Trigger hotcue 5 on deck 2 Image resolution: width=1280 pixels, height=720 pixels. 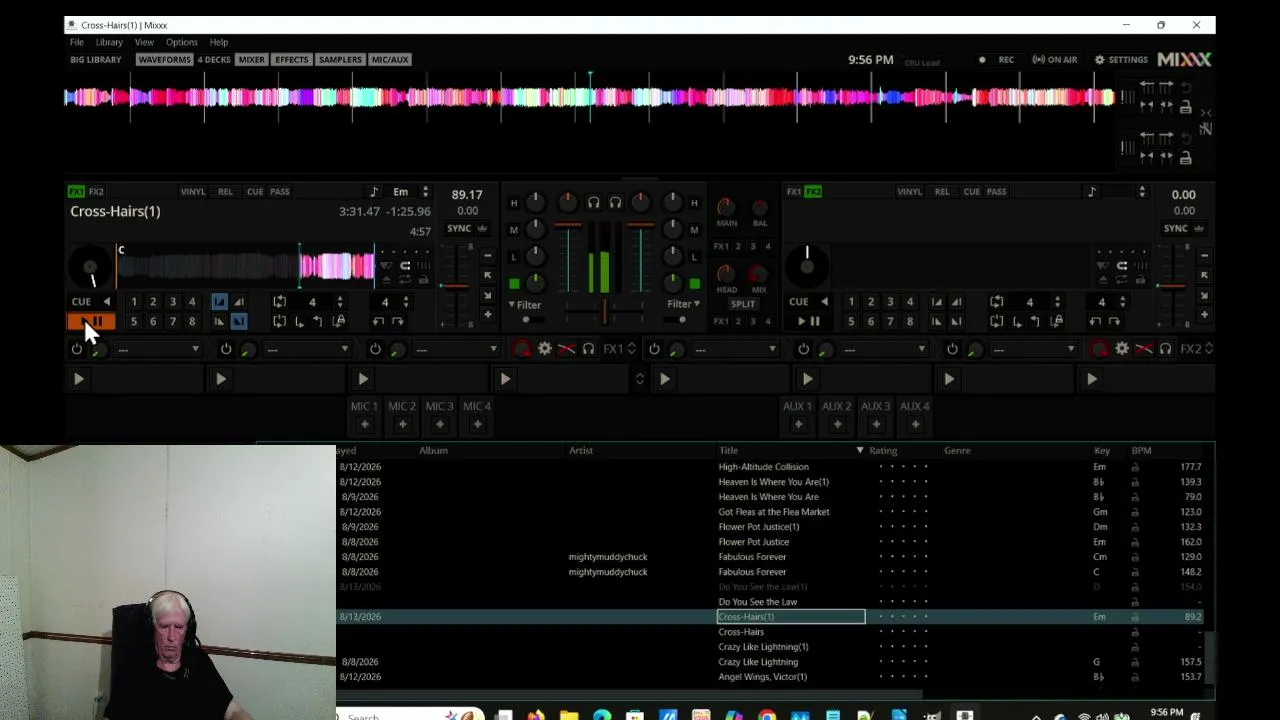[x=851, y=321]
